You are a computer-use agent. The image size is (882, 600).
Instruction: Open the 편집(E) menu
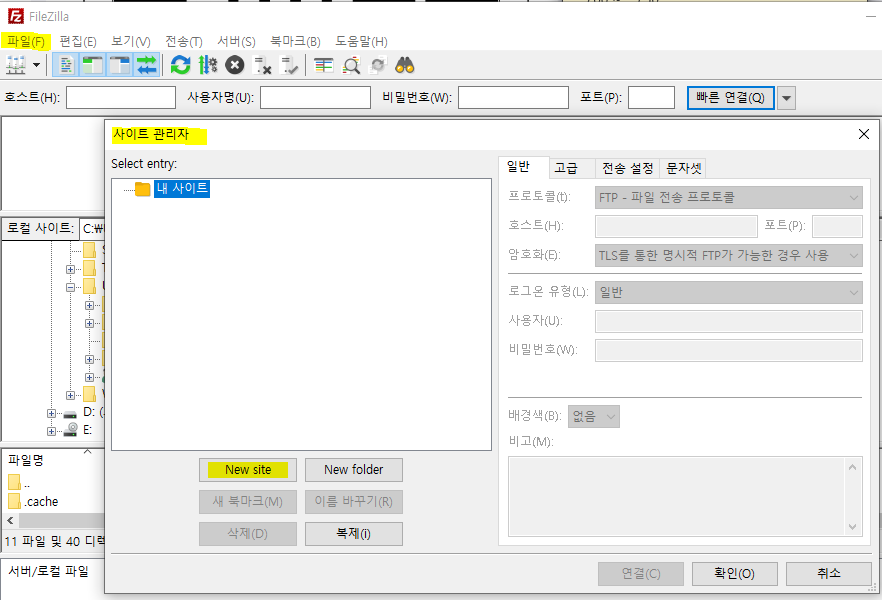point(78,42)
